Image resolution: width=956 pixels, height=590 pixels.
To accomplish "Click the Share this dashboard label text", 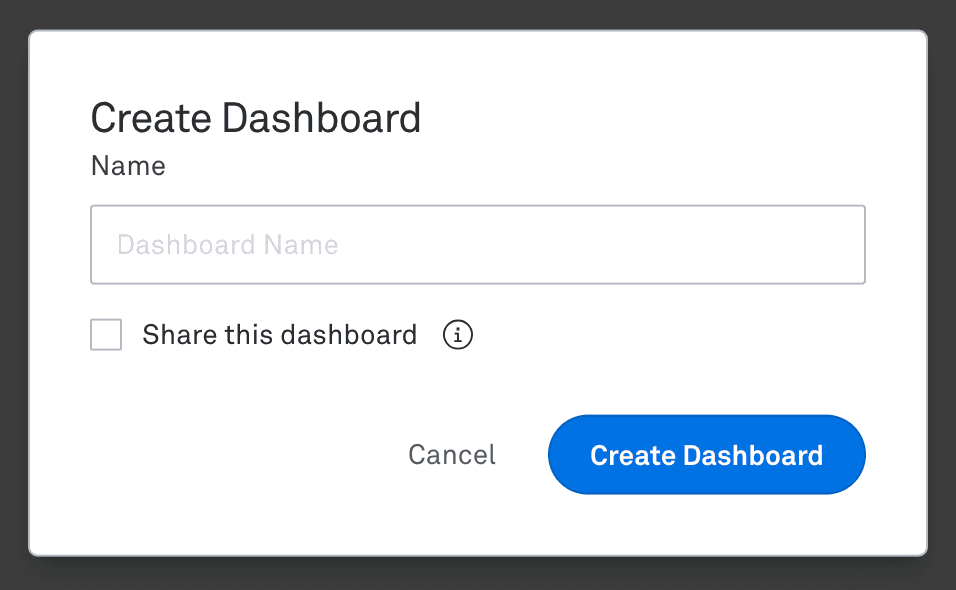I will [x=278, y=335].
